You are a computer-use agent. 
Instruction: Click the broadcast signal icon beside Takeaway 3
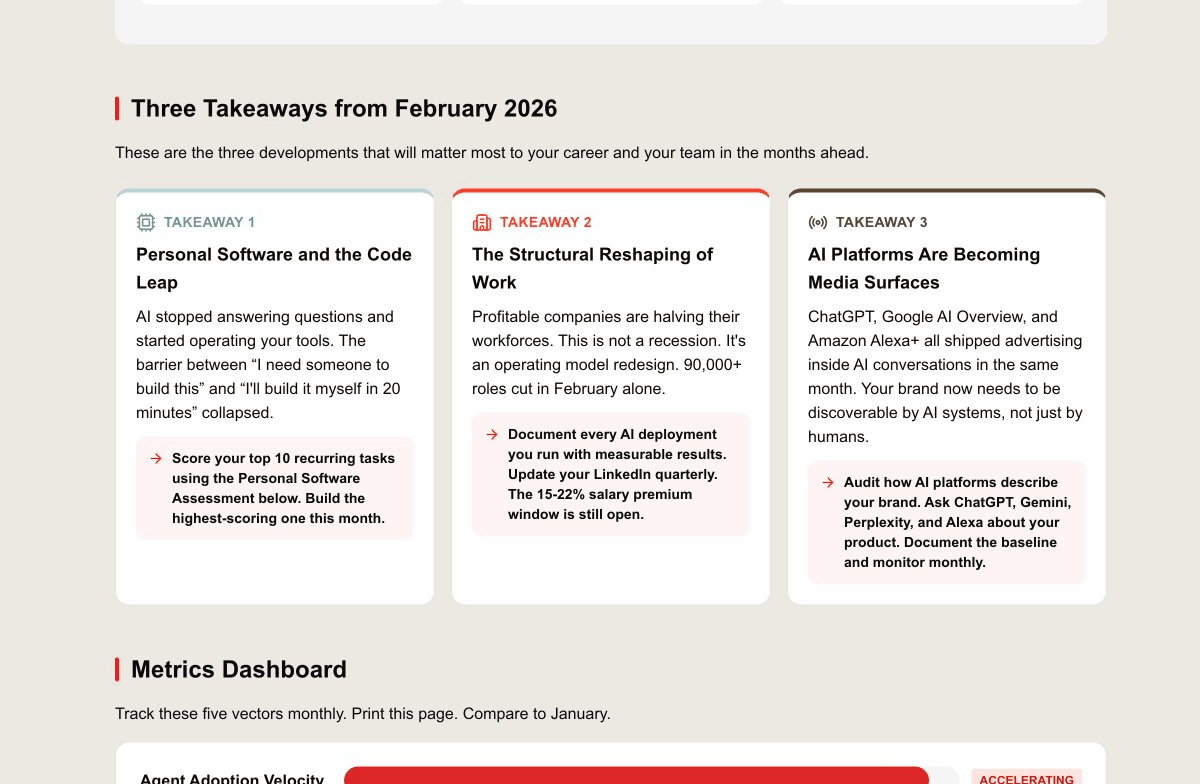(818, 222)
